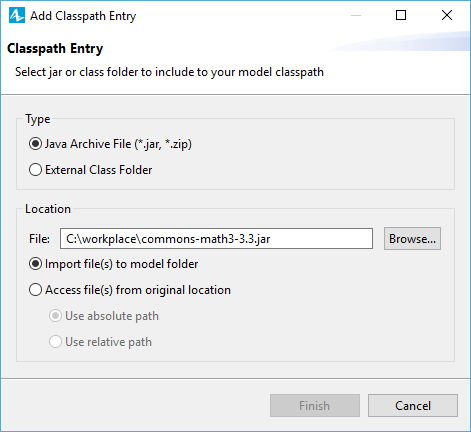
Task: Choose Access file(s) from original location
Action: [x=130, y=290]
